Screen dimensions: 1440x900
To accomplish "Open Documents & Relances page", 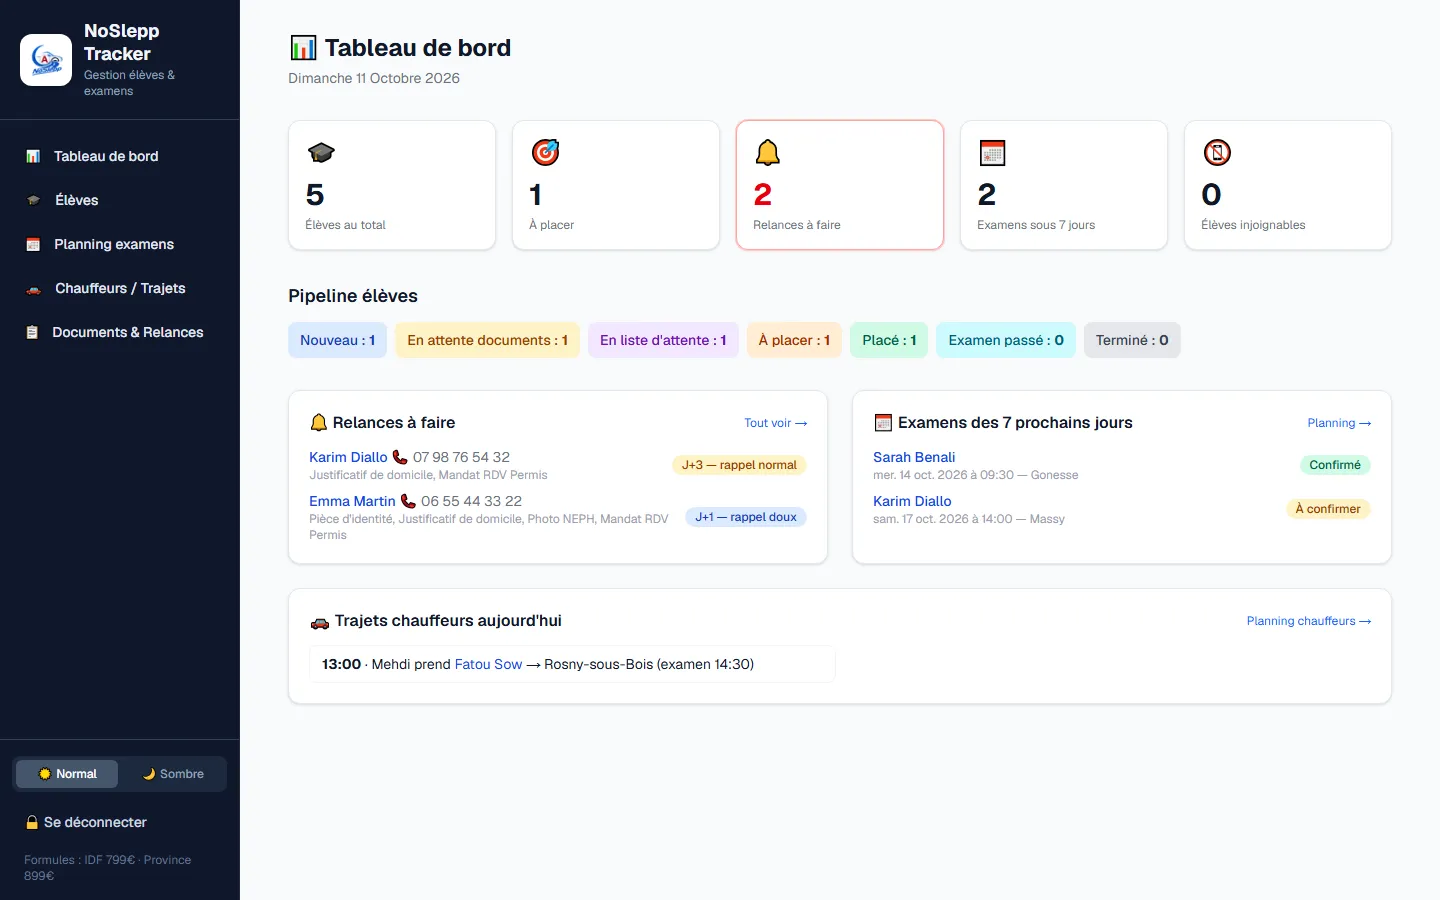I will (120, 332).
